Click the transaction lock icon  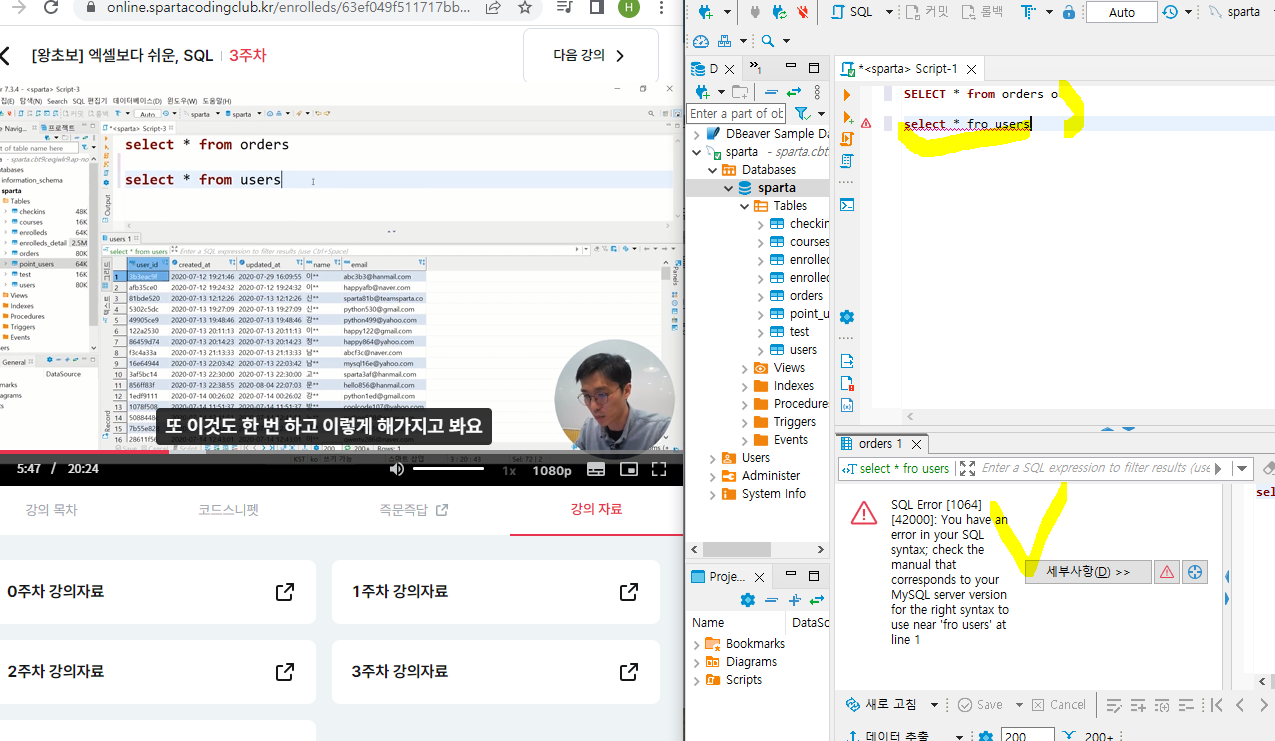(x=1069, y=13)
